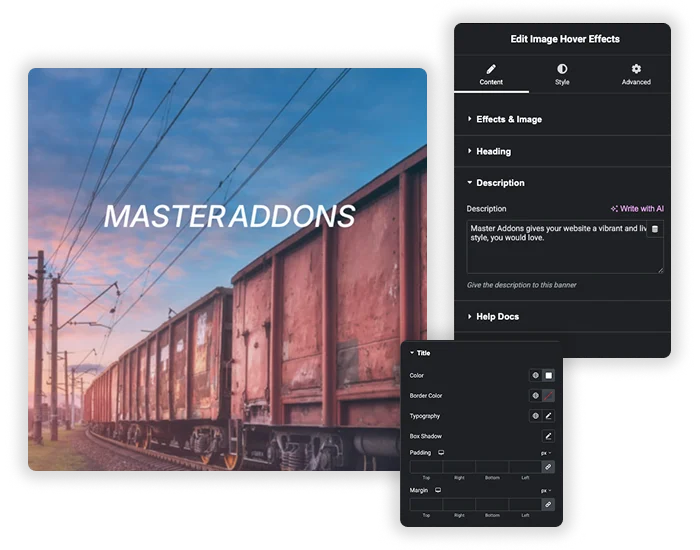Open the Style tab
The width and height of the screenshot is (700, 550).
click(562, 75)
